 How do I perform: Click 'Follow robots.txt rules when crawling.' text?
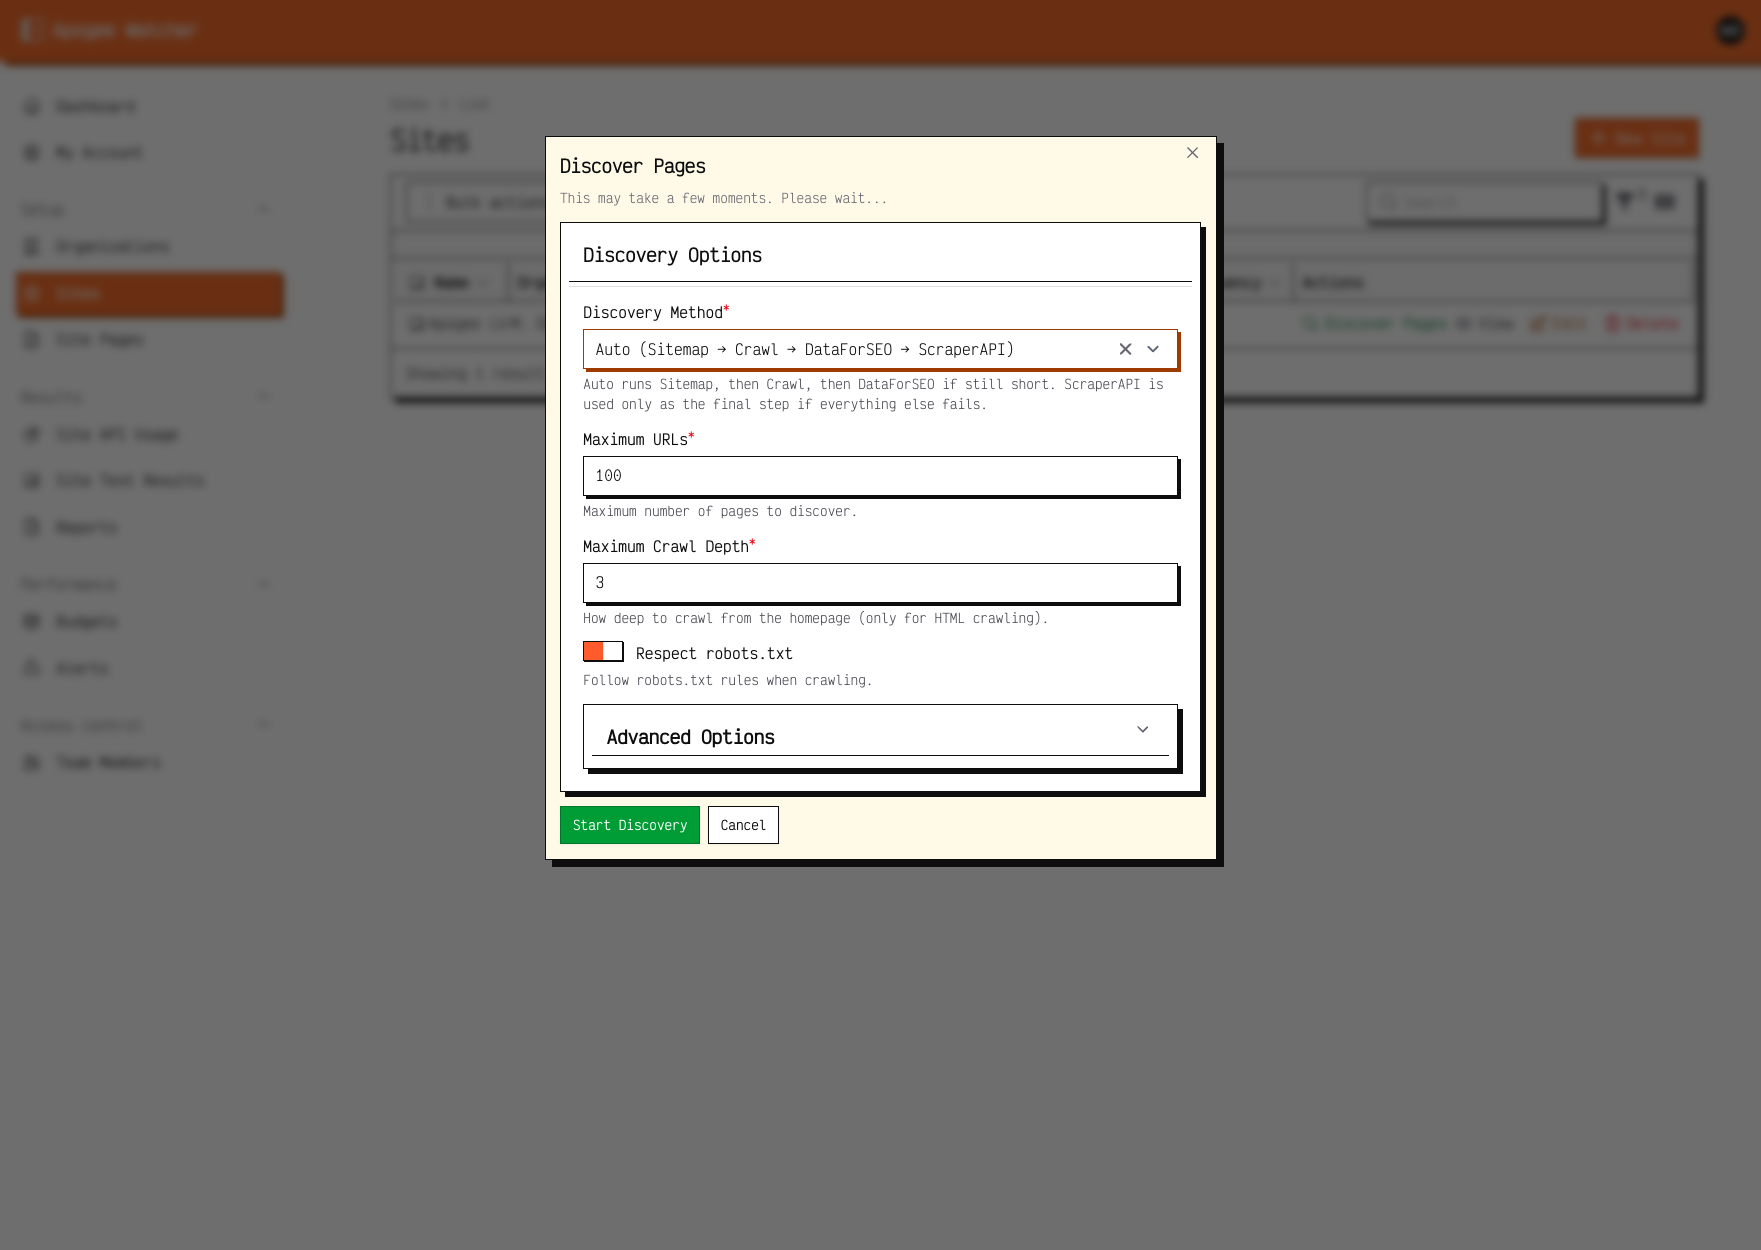(x=728, y=680)
